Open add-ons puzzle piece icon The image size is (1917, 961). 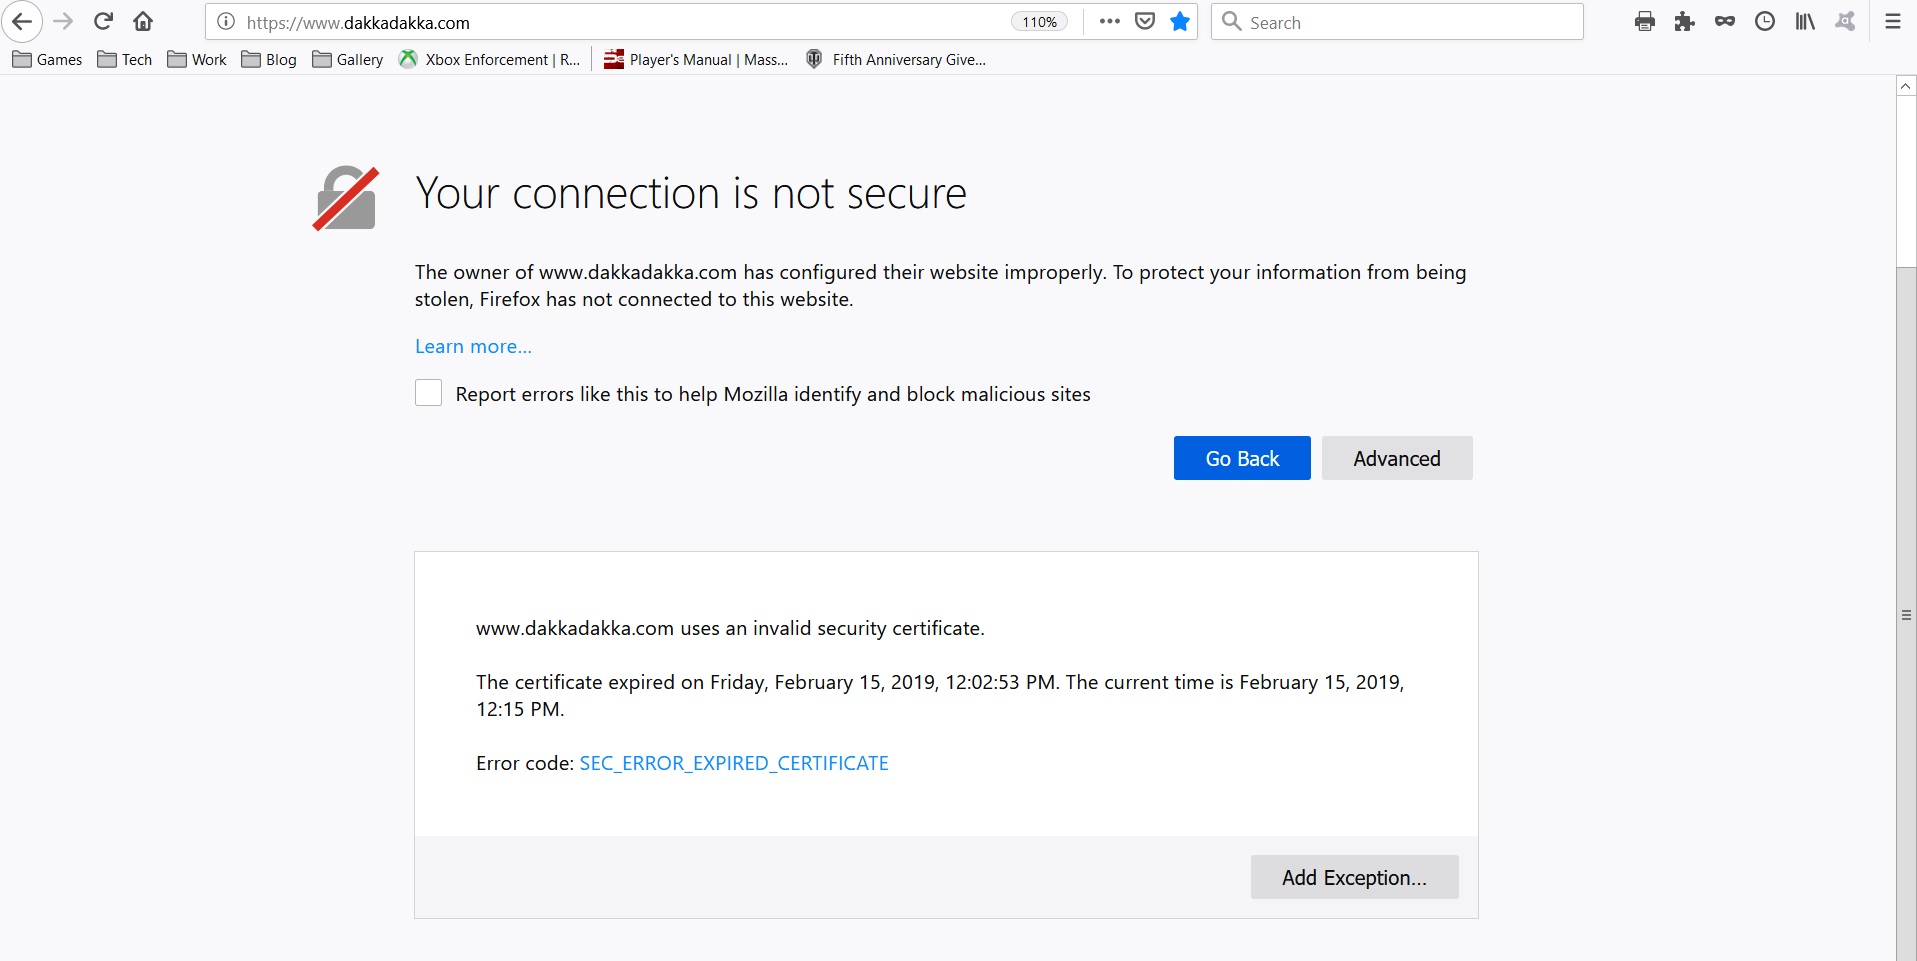(1684, 22)
